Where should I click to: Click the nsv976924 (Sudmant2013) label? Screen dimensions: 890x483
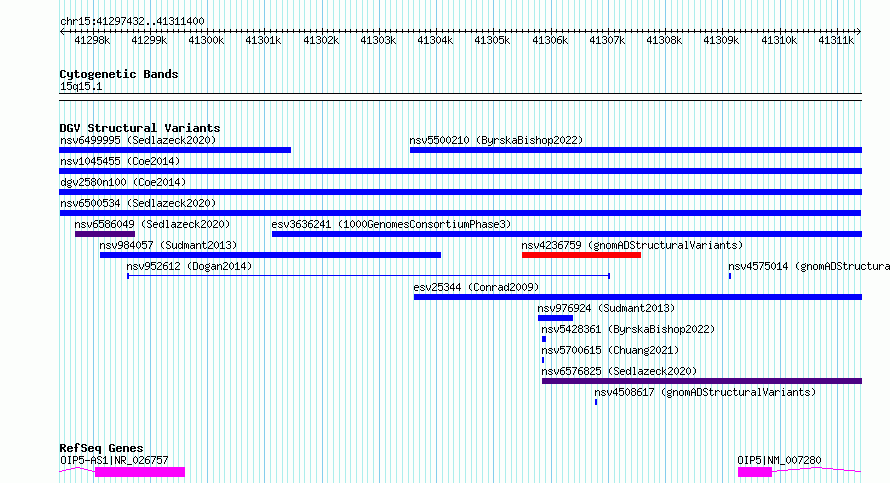(606, 308)
